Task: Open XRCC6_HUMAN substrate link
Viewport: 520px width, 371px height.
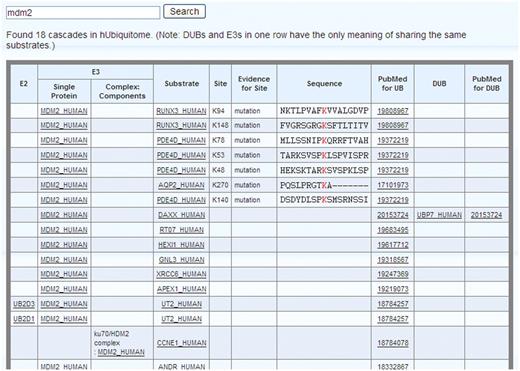Action: pos(181,274)
